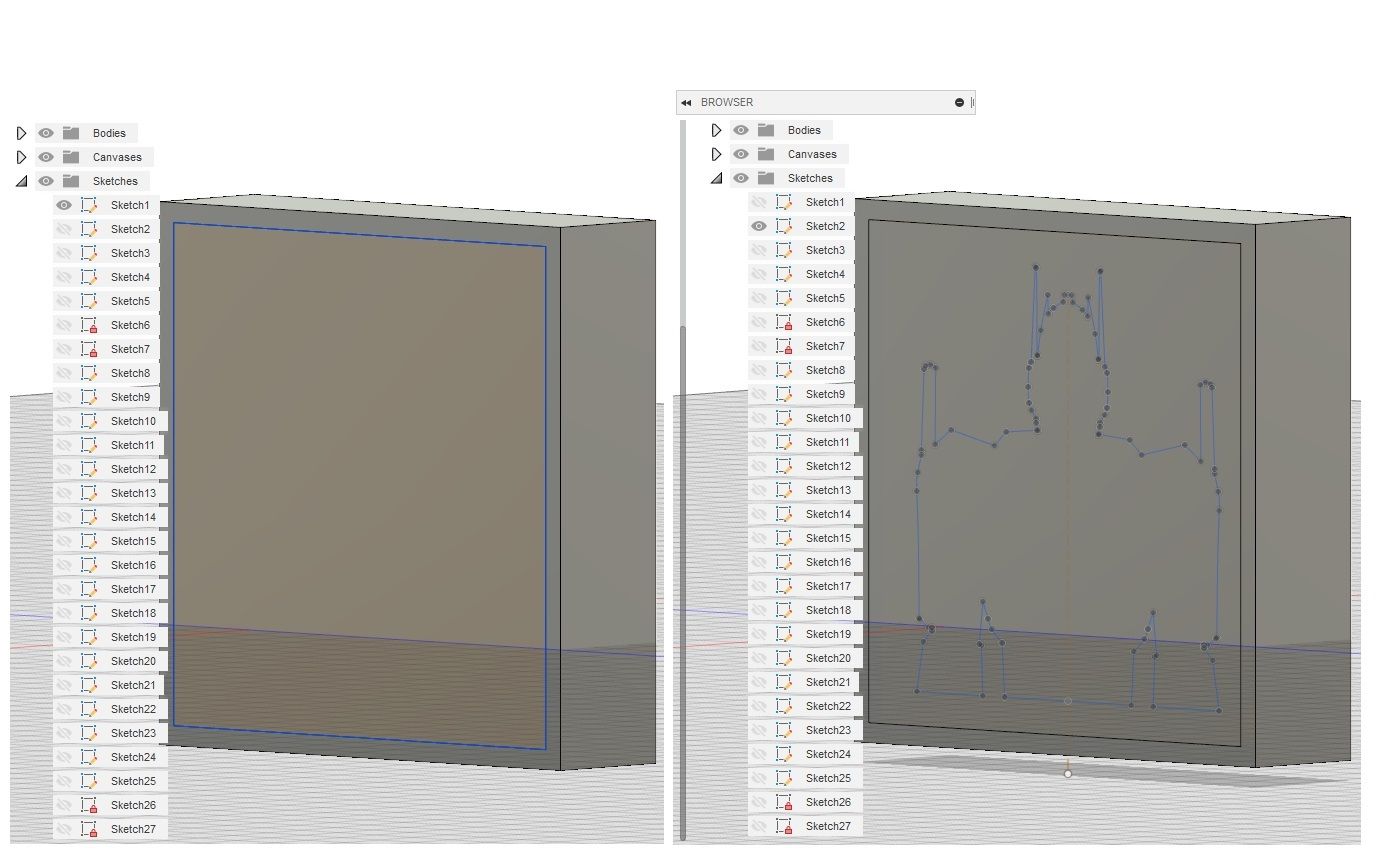The image size is (1378, 866).
Task: Expand the Bodies folder in the right BROWSER panel
Action: click(x=716, y=130)
